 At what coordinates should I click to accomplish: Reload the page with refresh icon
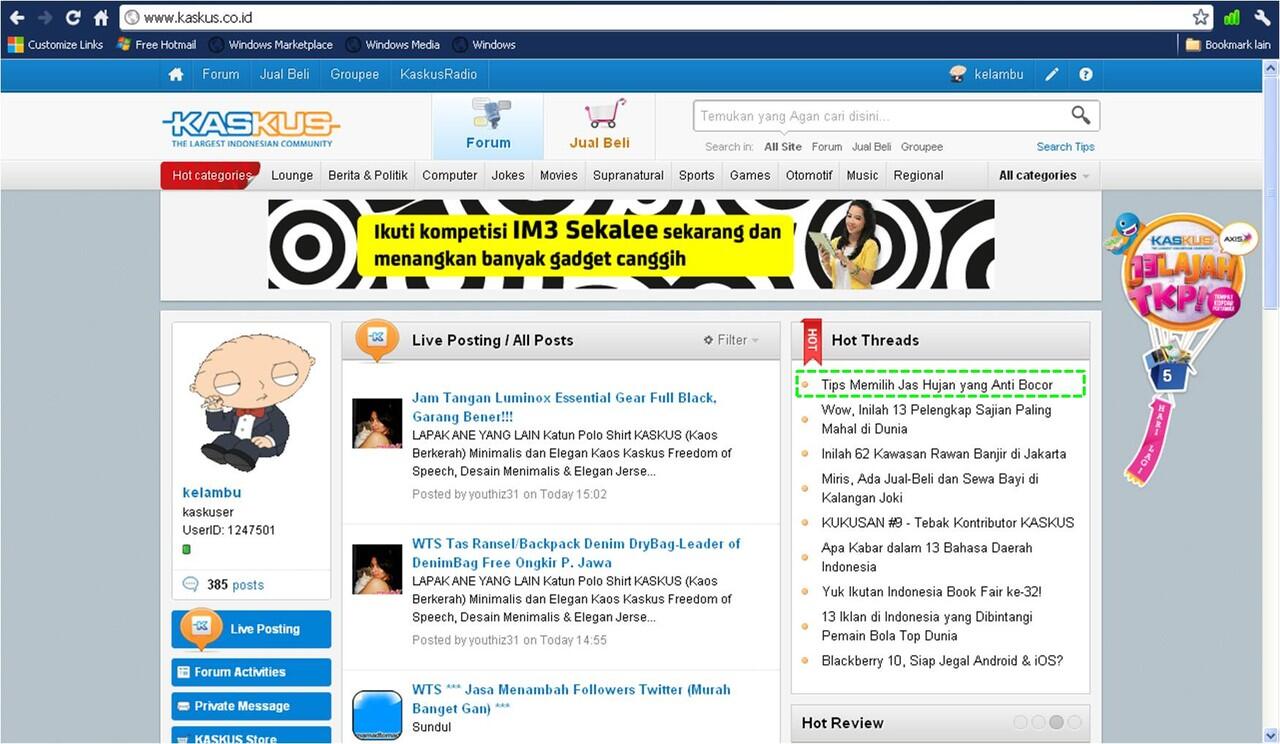73,17
